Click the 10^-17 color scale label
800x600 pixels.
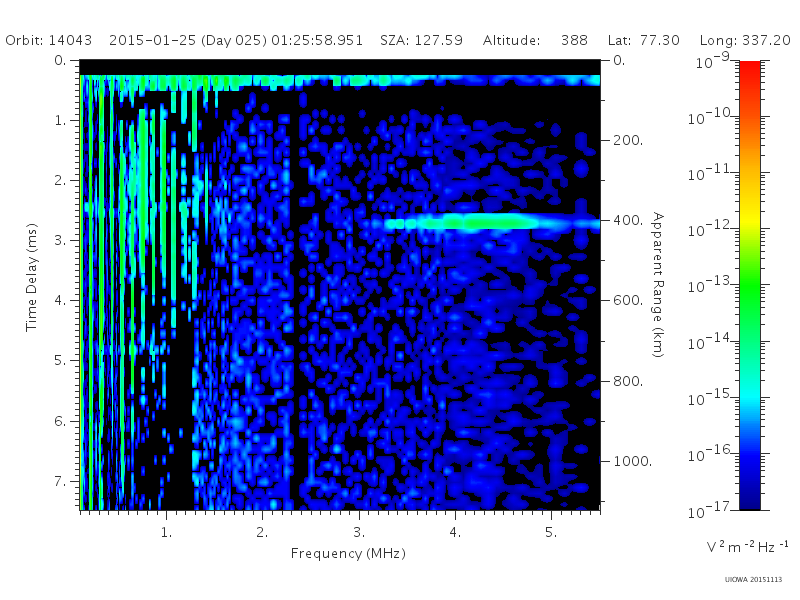tap(711, 510)
